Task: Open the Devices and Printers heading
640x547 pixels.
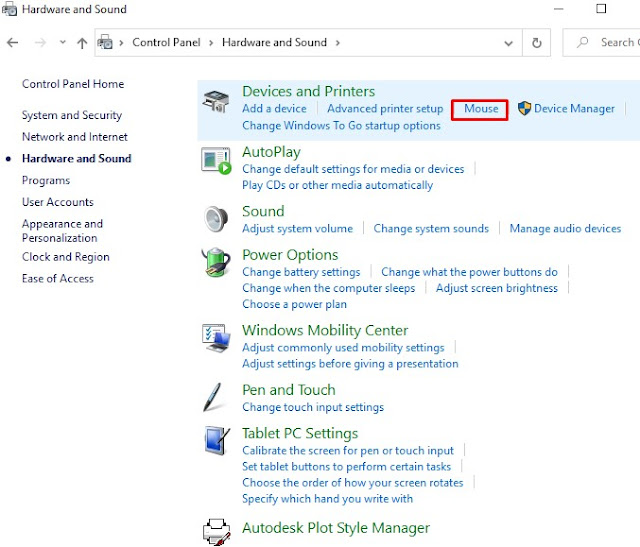Action: 309,91
